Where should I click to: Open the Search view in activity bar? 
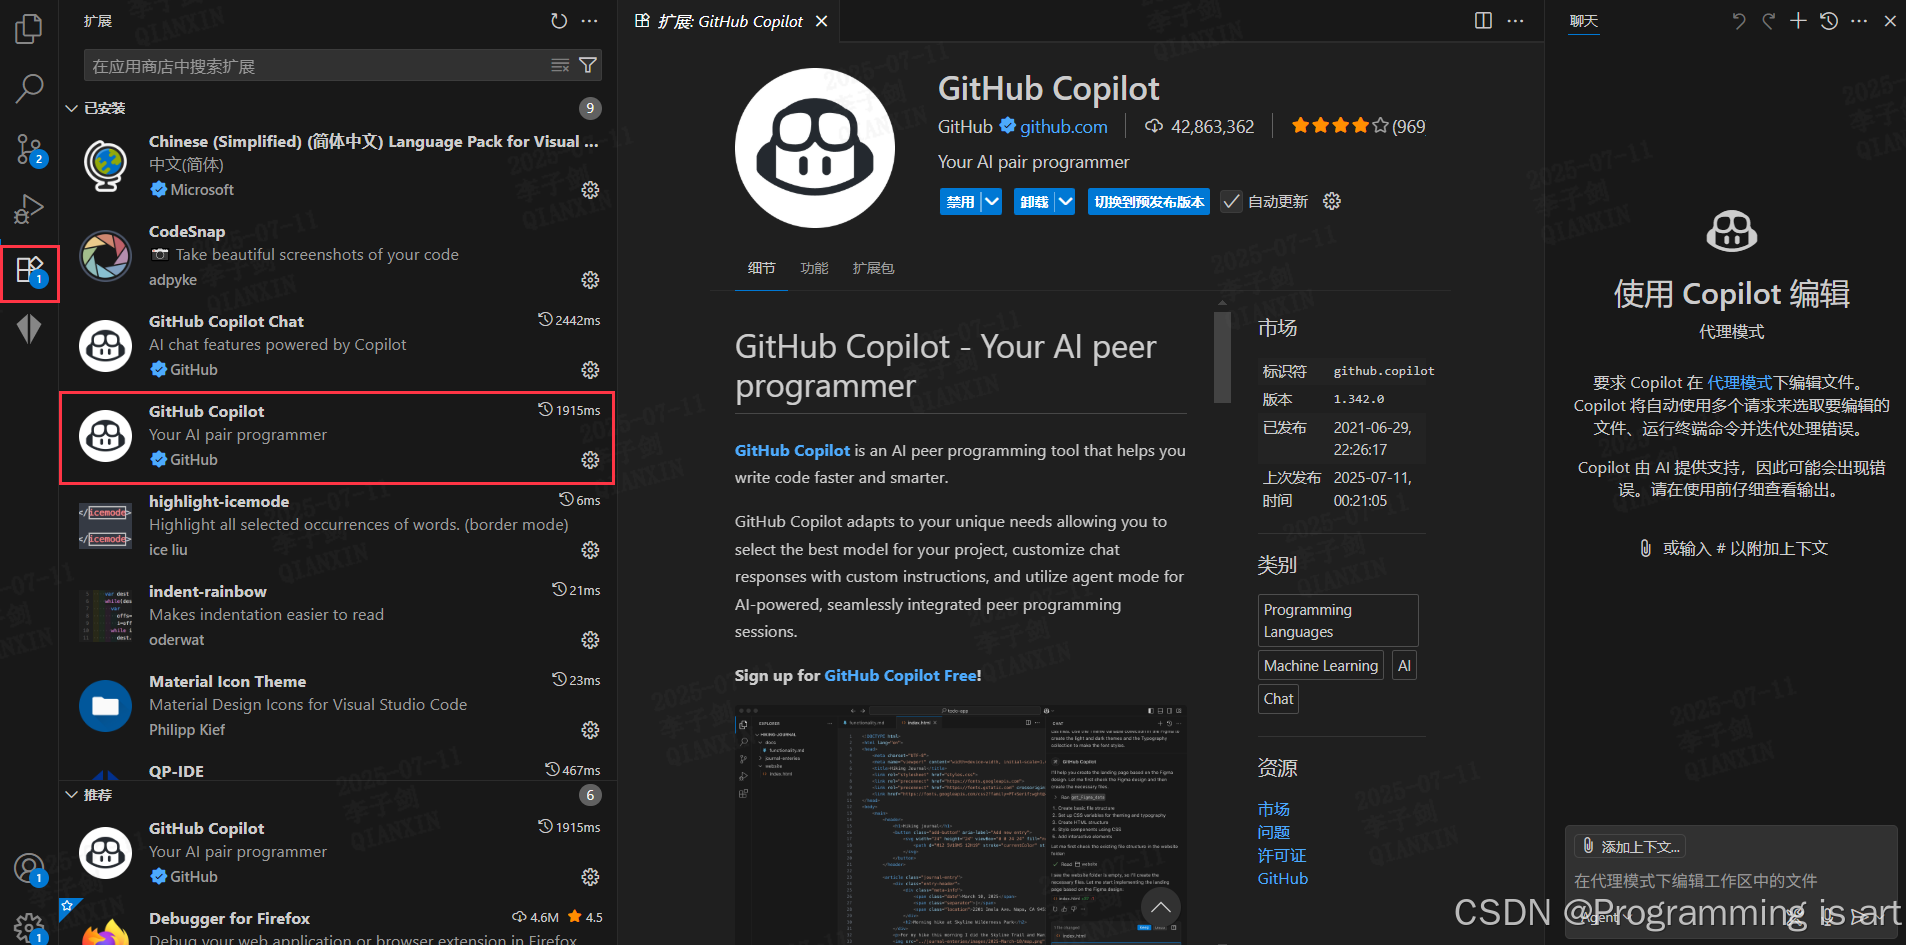(x=29, y=89)
